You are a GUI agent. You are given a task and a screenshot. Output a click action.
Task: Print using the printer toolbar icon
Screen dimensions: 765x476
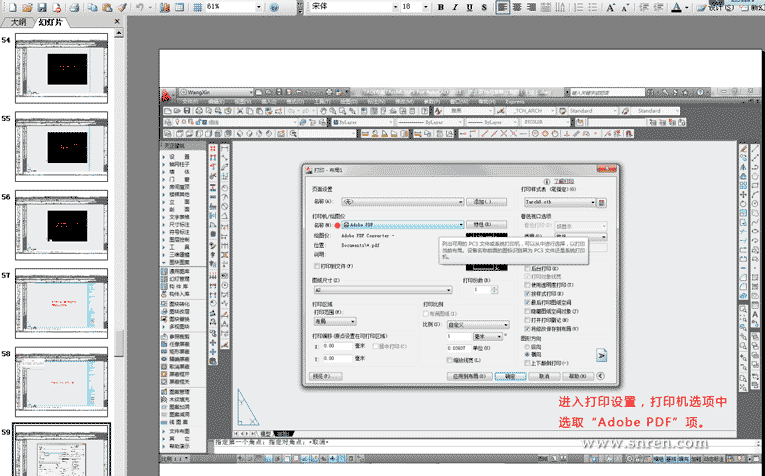coord(74,7)
